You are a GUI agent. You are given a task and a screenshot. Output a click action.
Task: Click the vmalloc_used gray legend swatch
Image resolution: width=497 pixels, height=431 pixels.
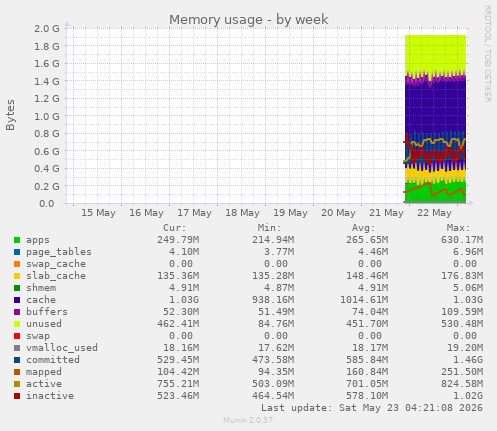(x=17, y=348)
